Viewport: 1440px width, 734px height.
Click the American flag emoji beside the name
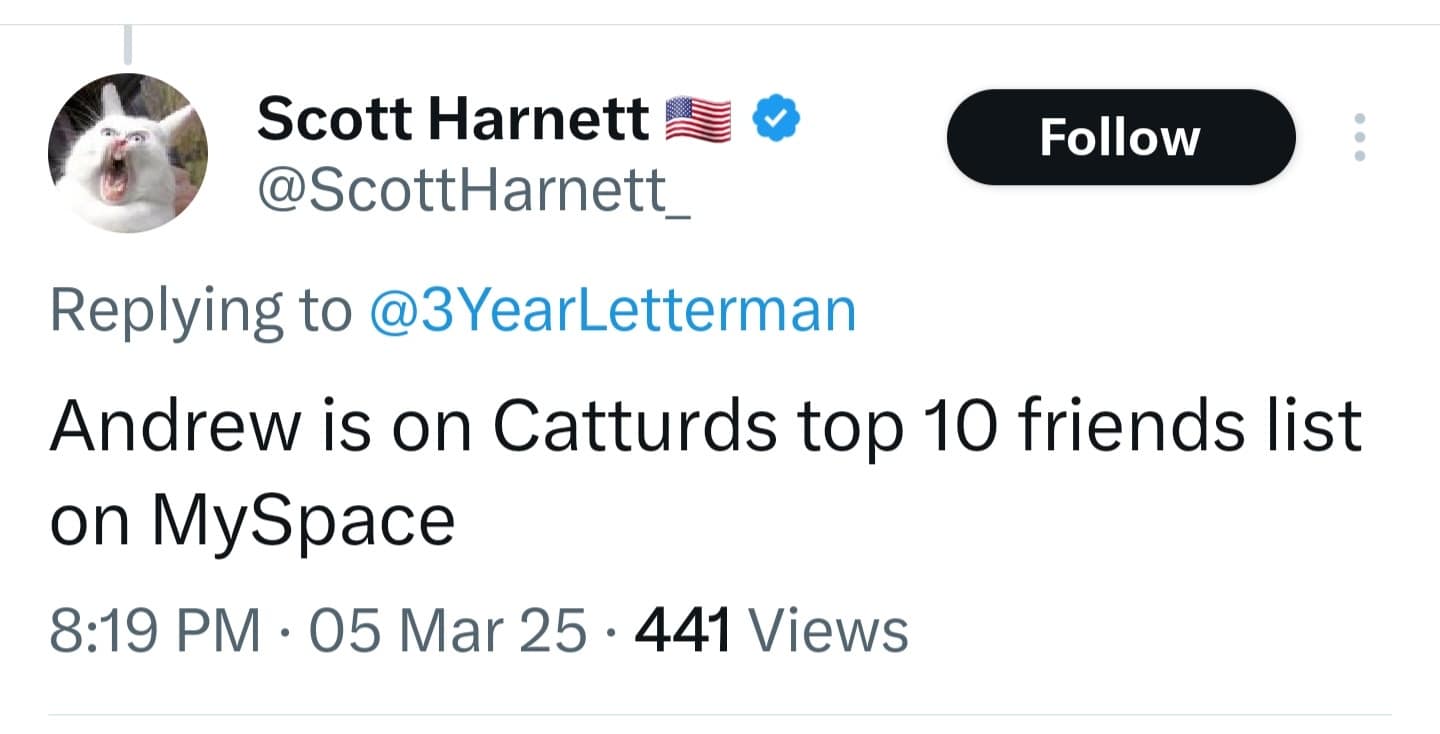pyautogui.click(x=698, y=119)
